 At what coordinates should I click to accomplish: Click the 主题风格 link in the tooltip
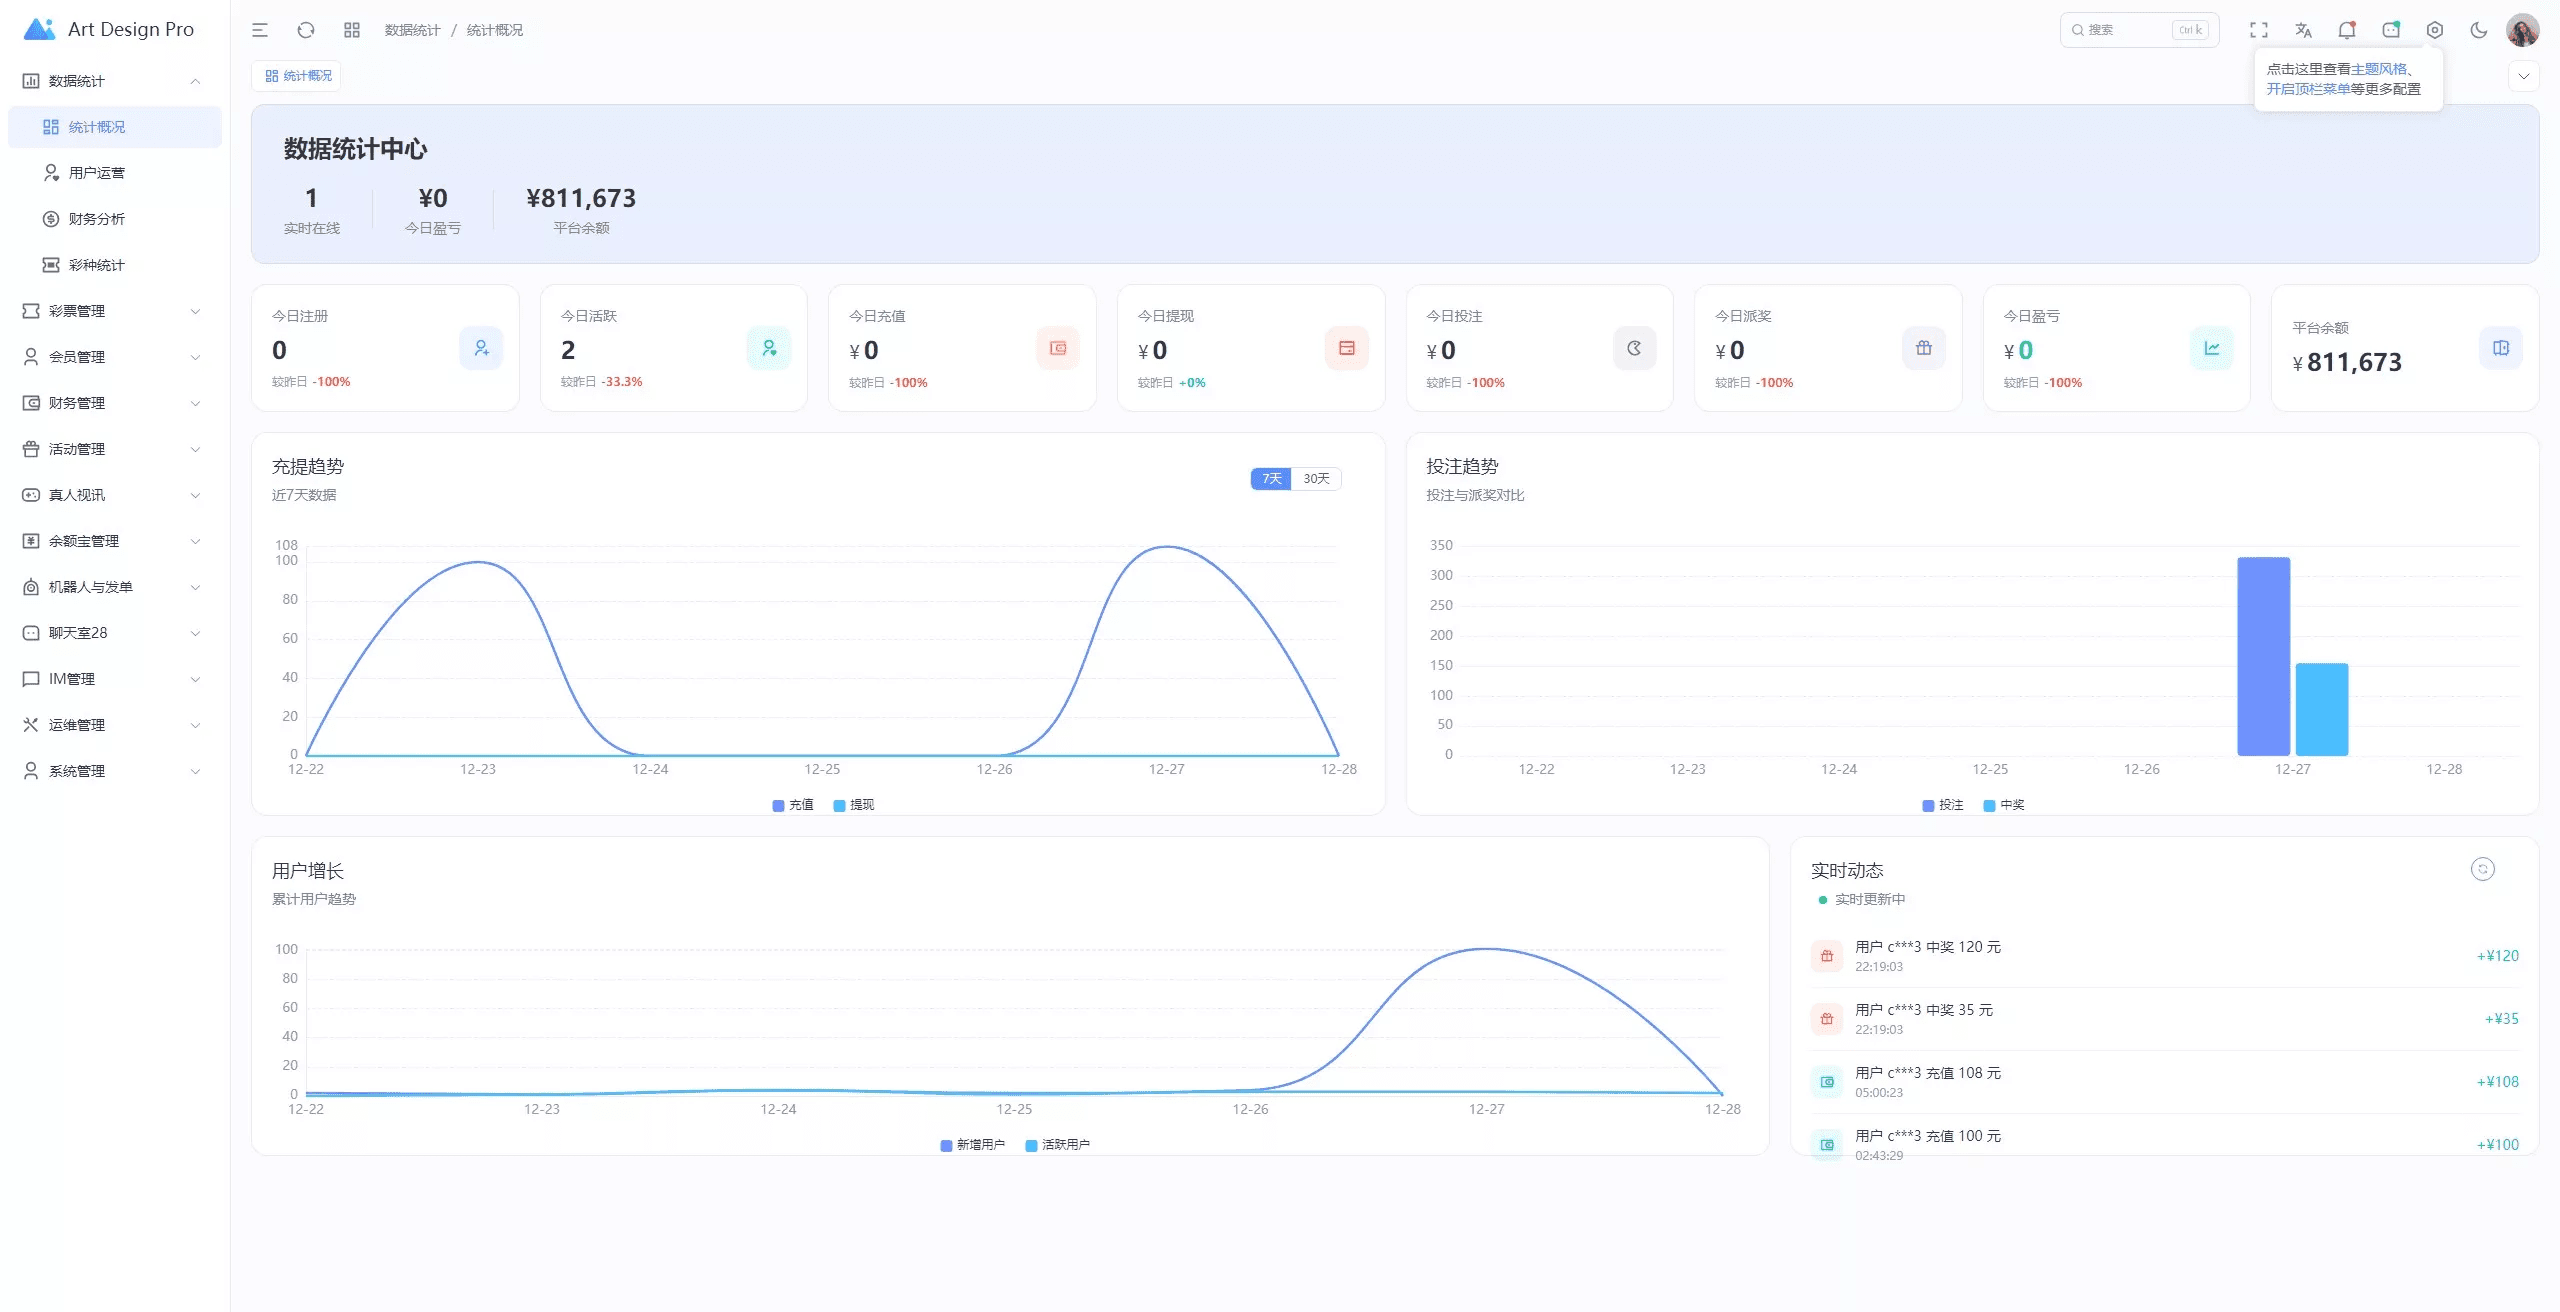2378,69
